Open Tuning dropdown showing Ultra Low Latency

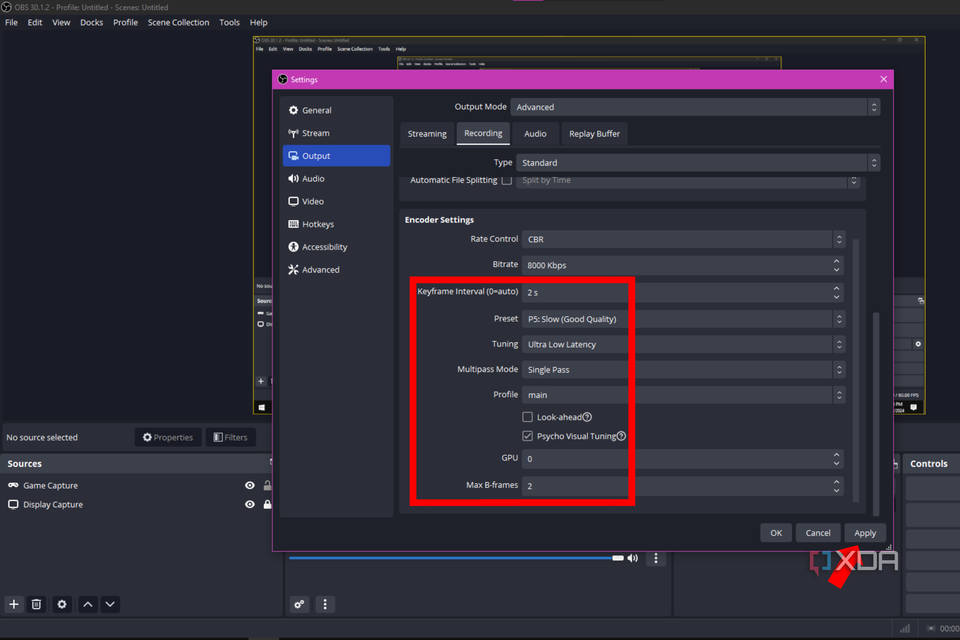click(x=683, y=344)
